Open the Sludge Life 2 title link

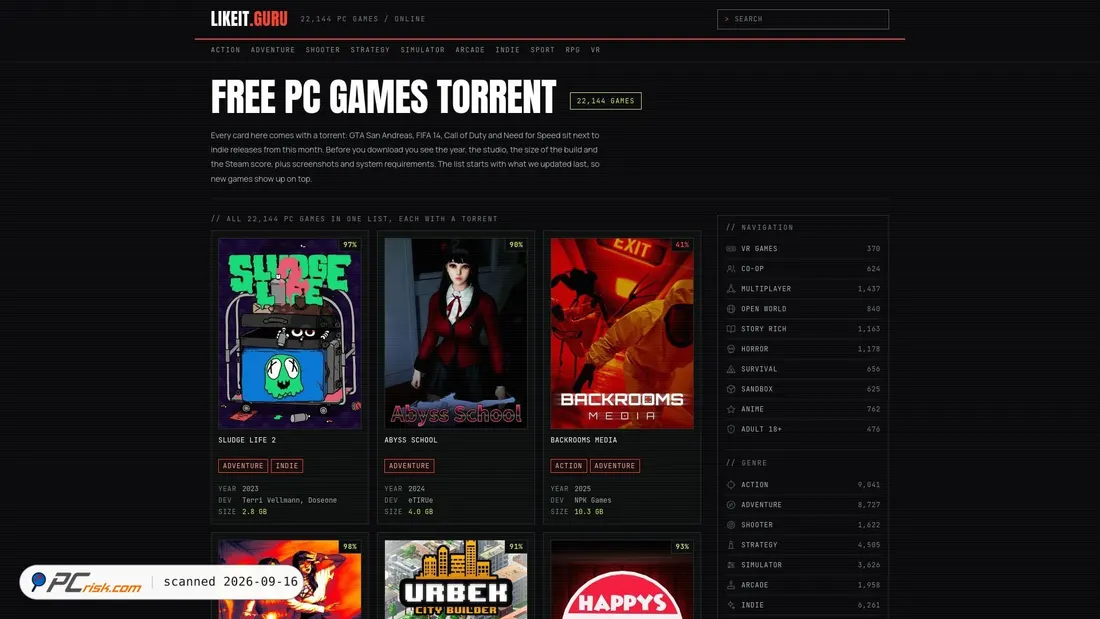click(247, 440)
